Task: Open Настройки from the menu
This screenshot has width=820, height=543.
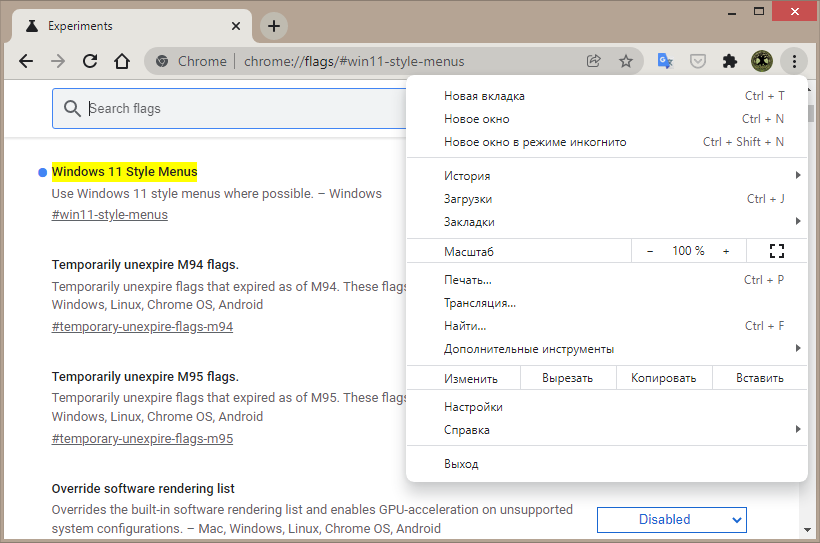Action: tap(607, 407)
